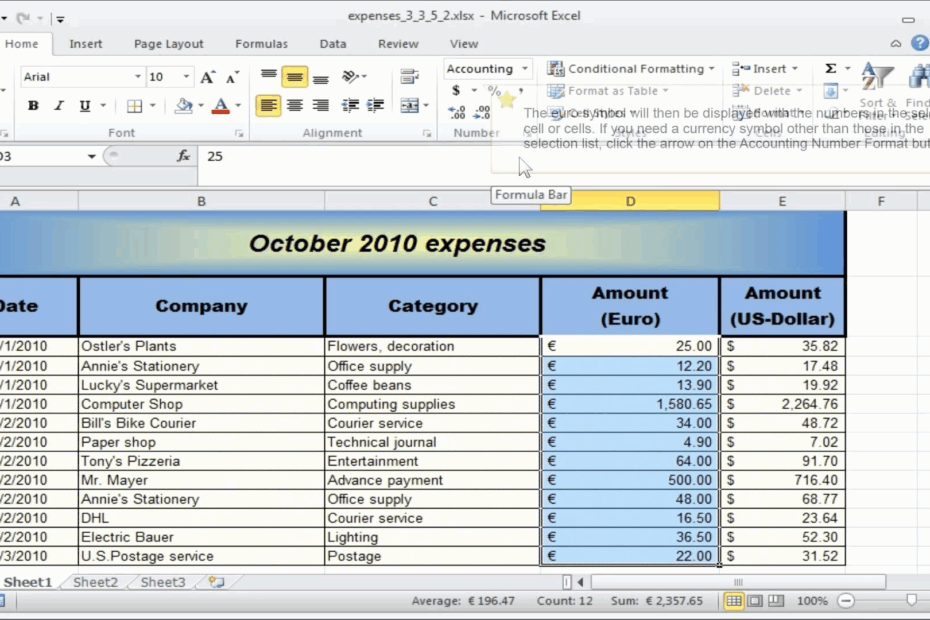
Task: Switch to the Formulas ribbon tab
Action: [x=261, y=44]
